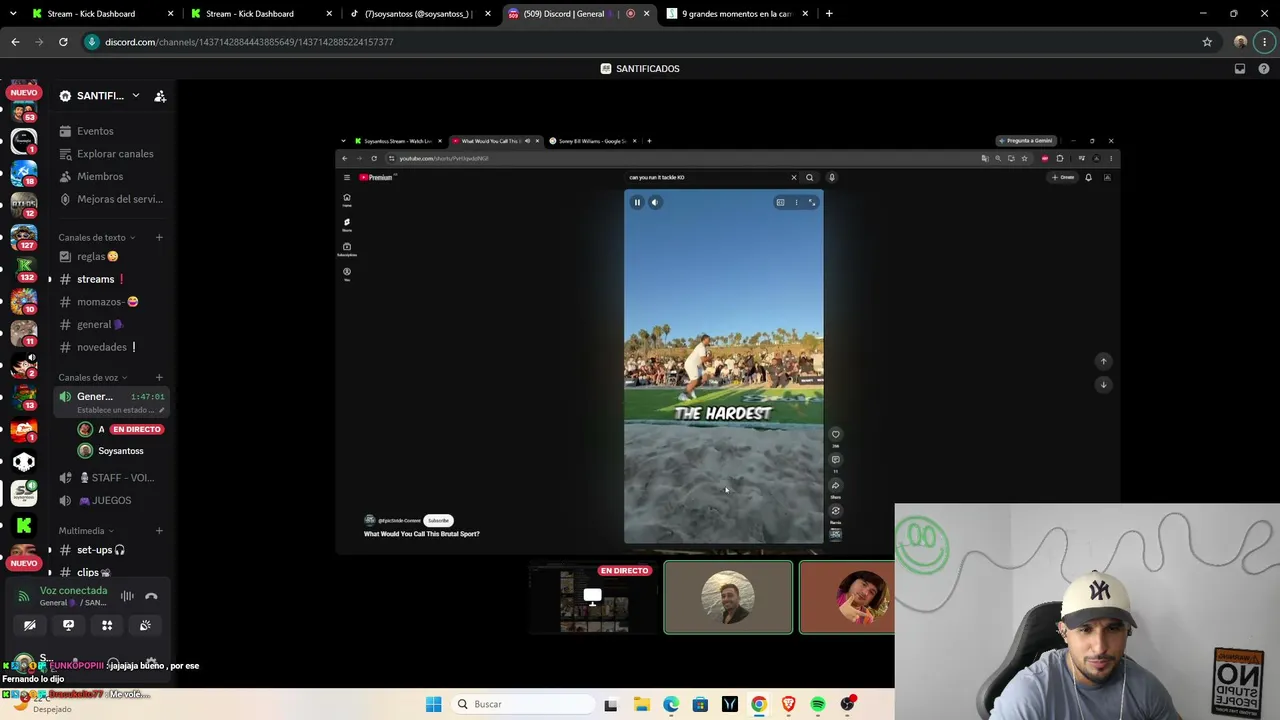Add a channel to Canales de texto
Screen dimensions: 1280x720
point(159,238)
